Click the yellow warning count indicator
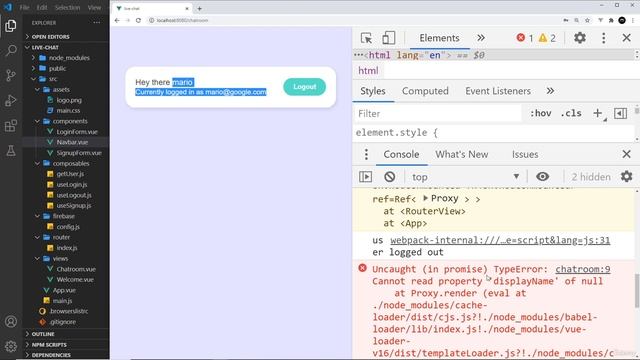The width and height of the screenshot is (640, 360). tap(547, 38)
